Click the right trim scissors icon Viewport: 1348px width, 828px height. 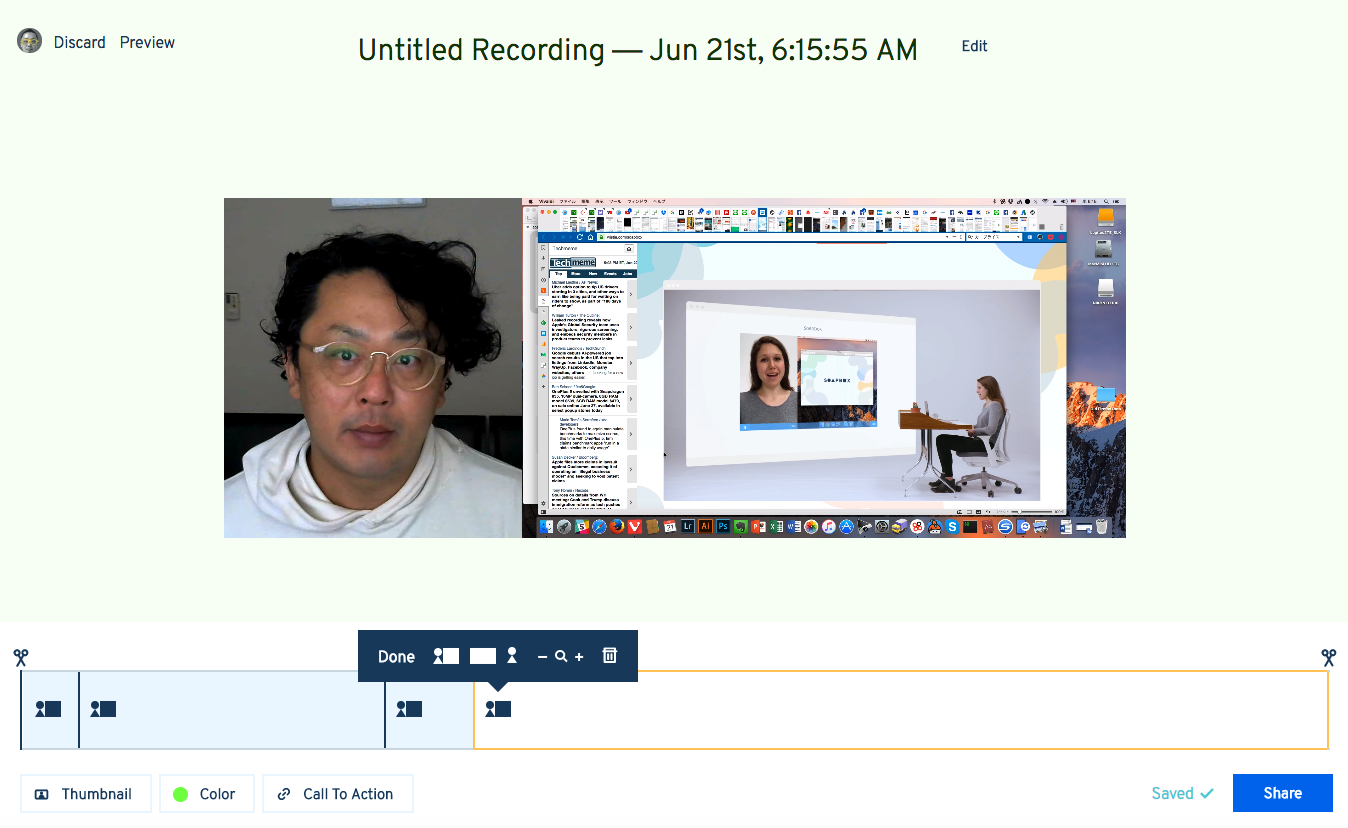(1328, 657)
